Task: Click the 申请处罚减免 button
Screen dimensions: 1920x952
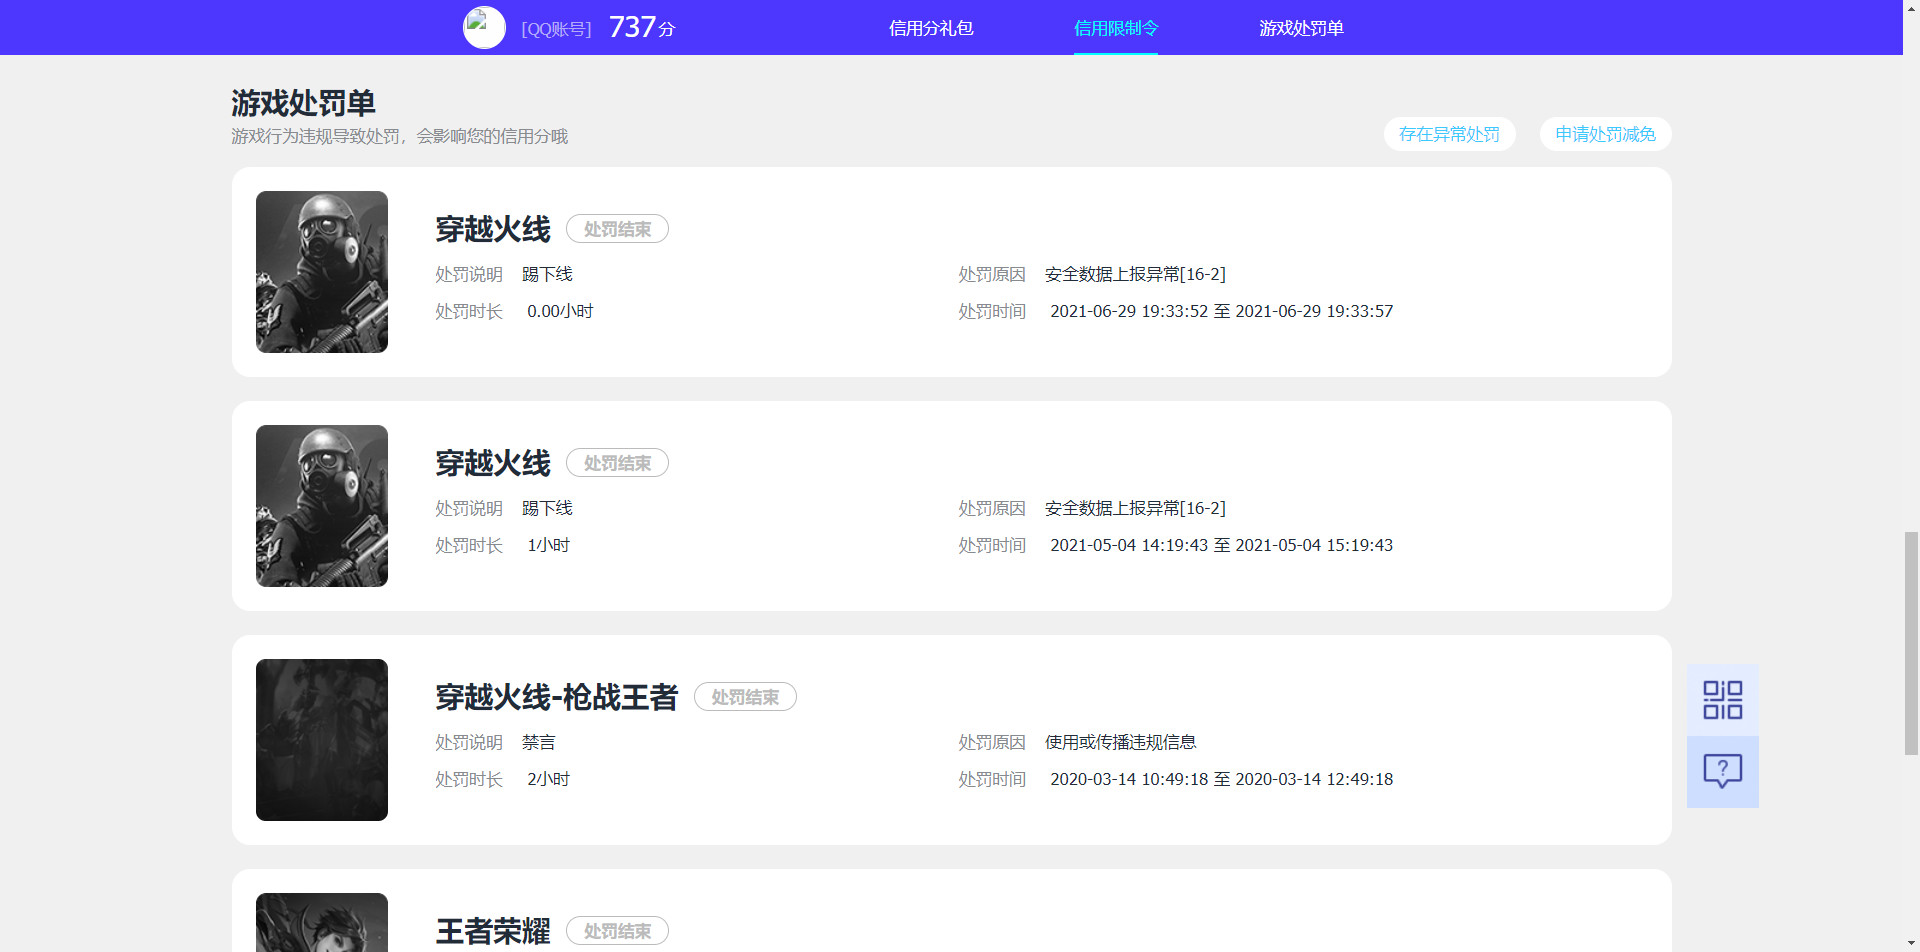Action: (1605, 134)
